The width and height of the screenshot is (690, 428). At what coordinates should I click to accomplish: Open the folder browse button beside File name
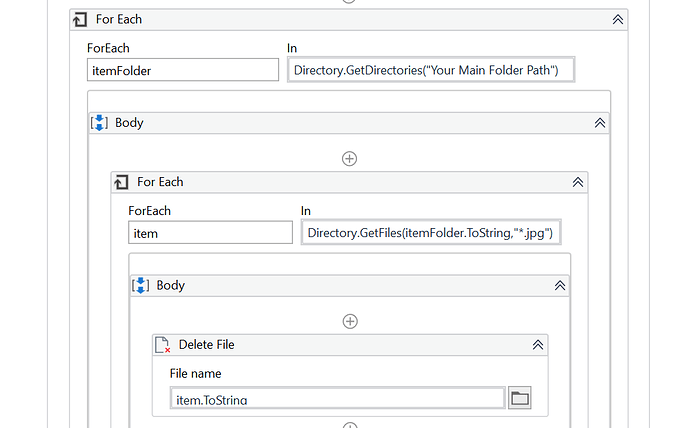tap(519, 398)
